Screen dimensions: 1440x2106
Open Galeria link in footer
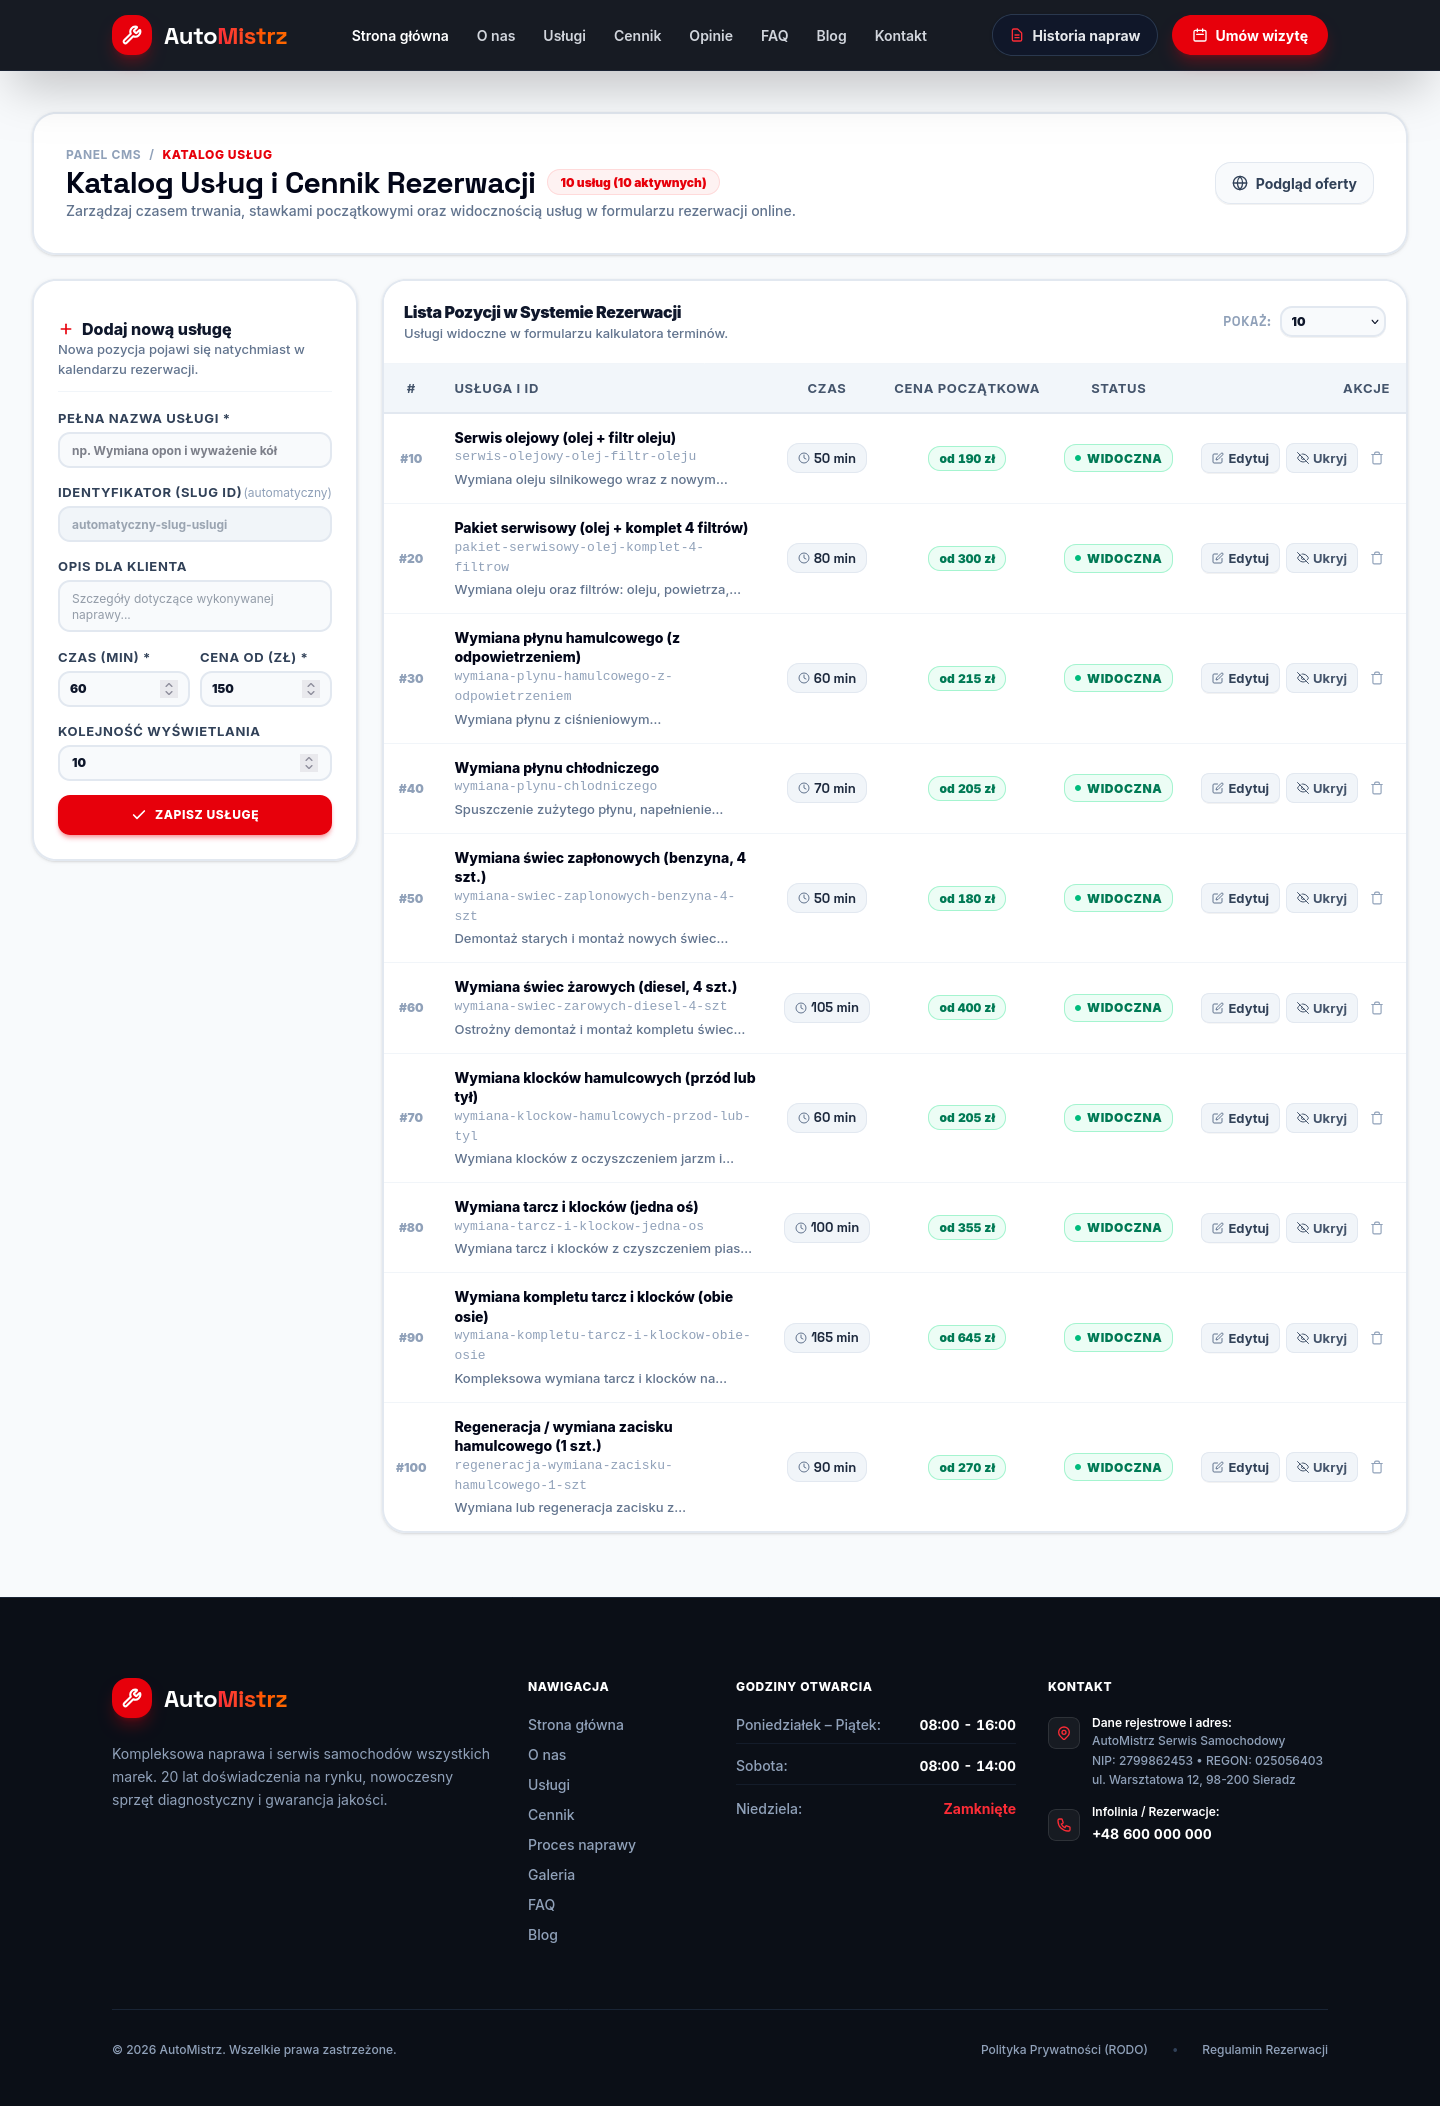551,1874
